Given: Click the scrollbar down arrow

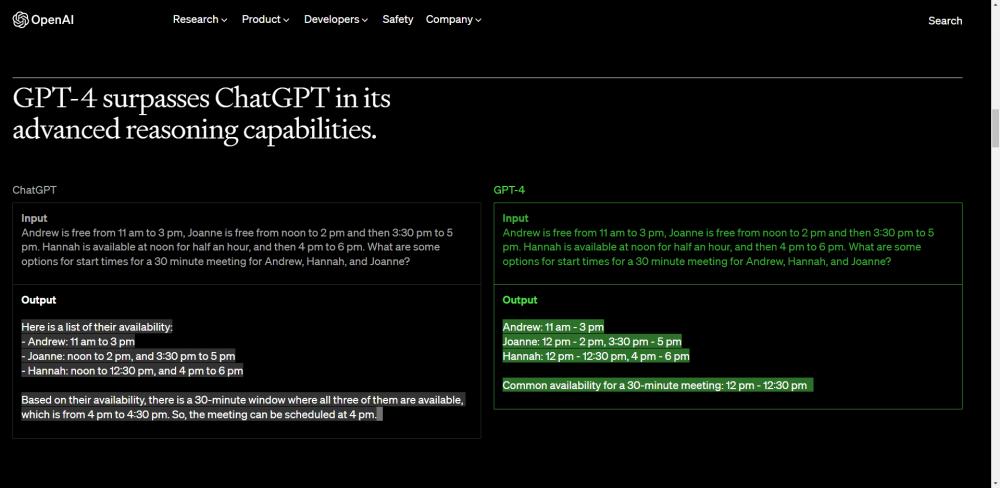Looking at the screenshot, I should pos(994,482).
